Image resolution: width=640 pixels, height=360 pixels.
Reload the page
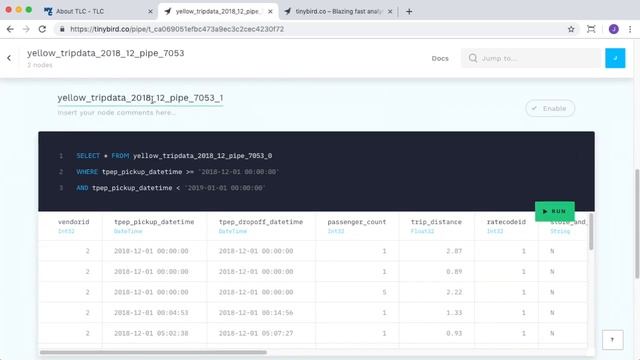pyautogui.click(x=42, y=29)
